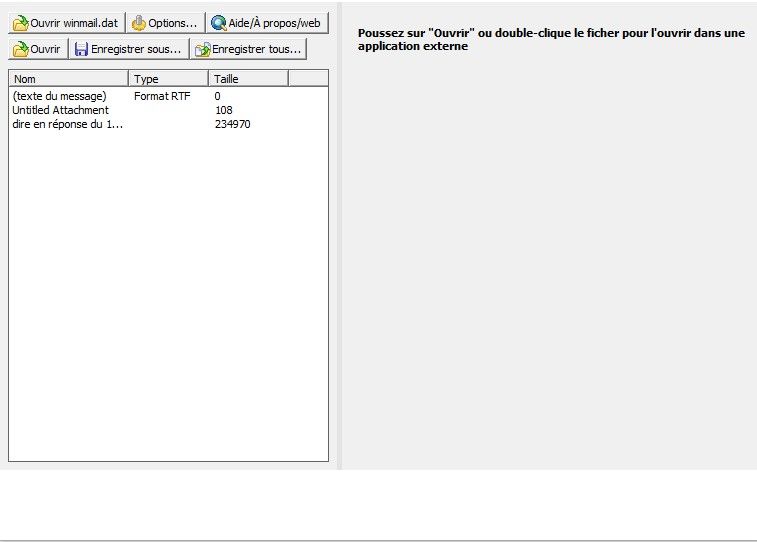
Task: Sort the list by the Nom column
Action: pyautogui.click(x=69, y=78)
